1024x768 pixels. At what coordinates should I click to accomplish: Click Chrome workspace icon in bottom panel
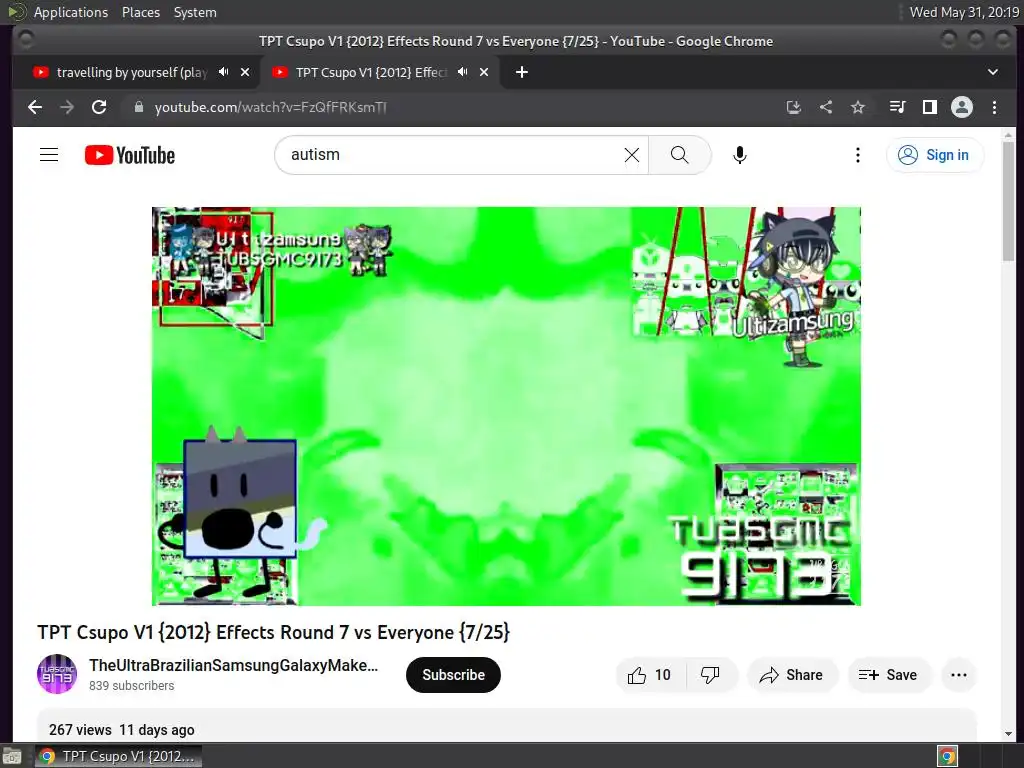pos(948,756)
